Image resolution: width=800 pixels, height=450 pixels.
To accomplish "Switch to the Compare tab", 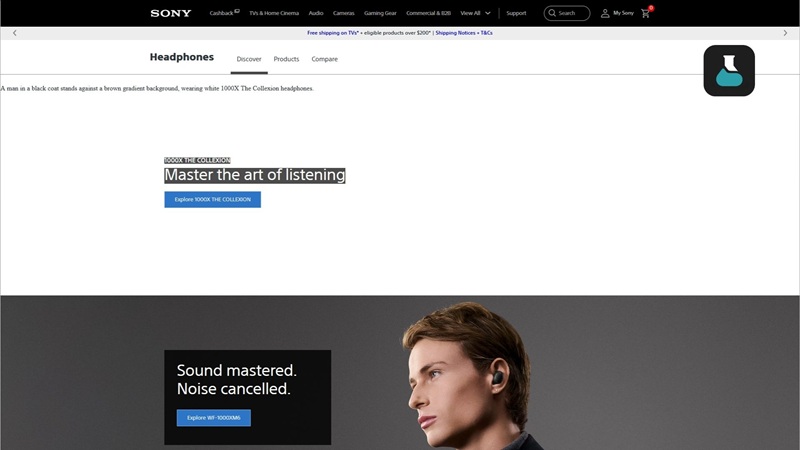I will coord(324,59).
